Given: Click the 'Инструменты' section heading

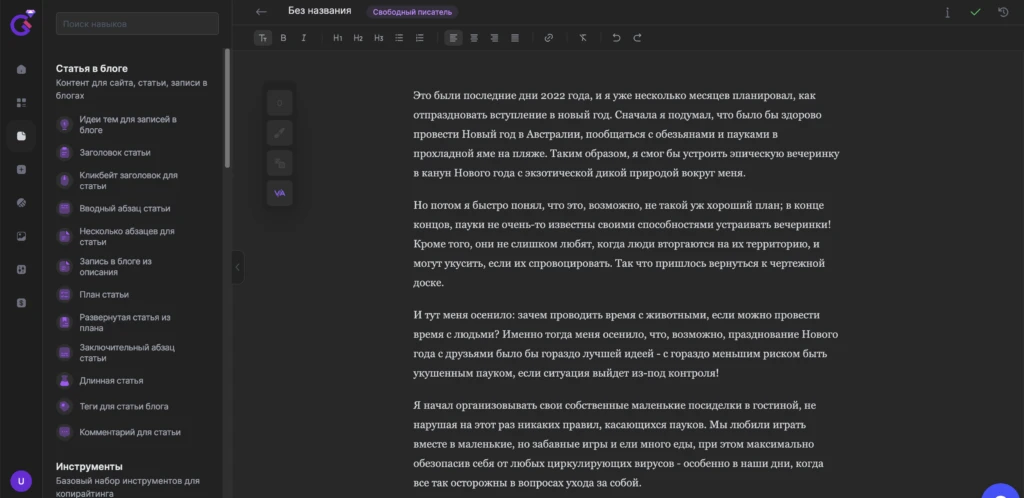Looking at the screenshot, I should [89, 467].
